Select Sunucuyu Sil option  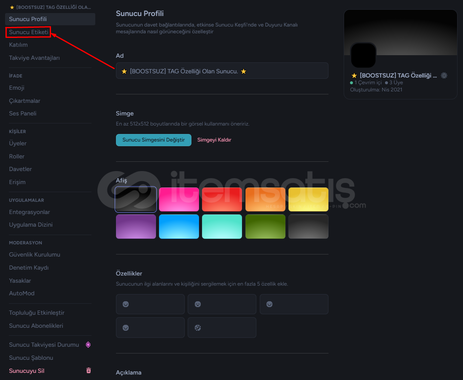click(x=27, y=371)
